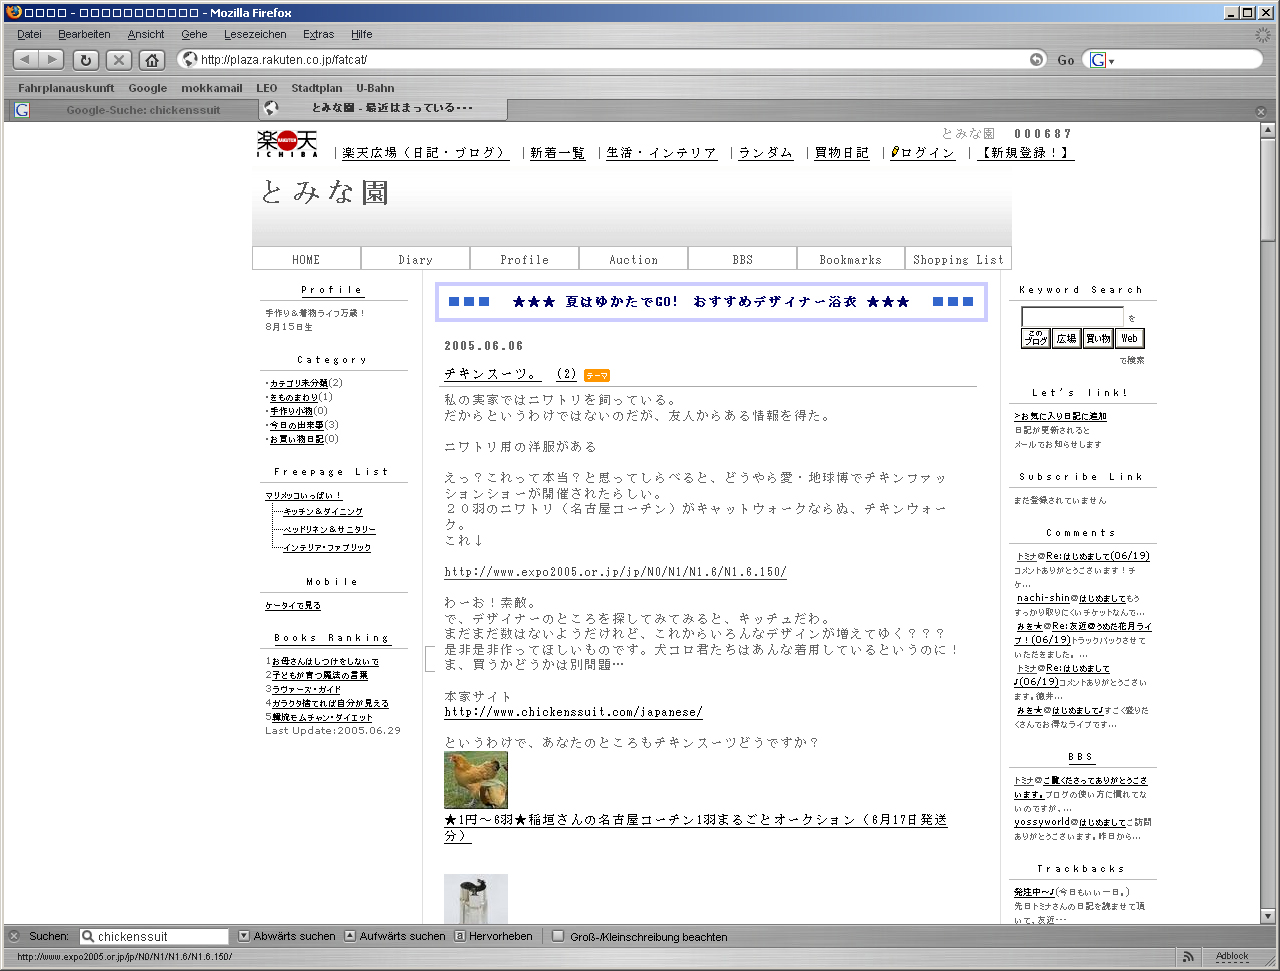This screenshot has height=971, width=1280.
Task: Click the expo2005.or.jp article link
Action: point(615,572)
